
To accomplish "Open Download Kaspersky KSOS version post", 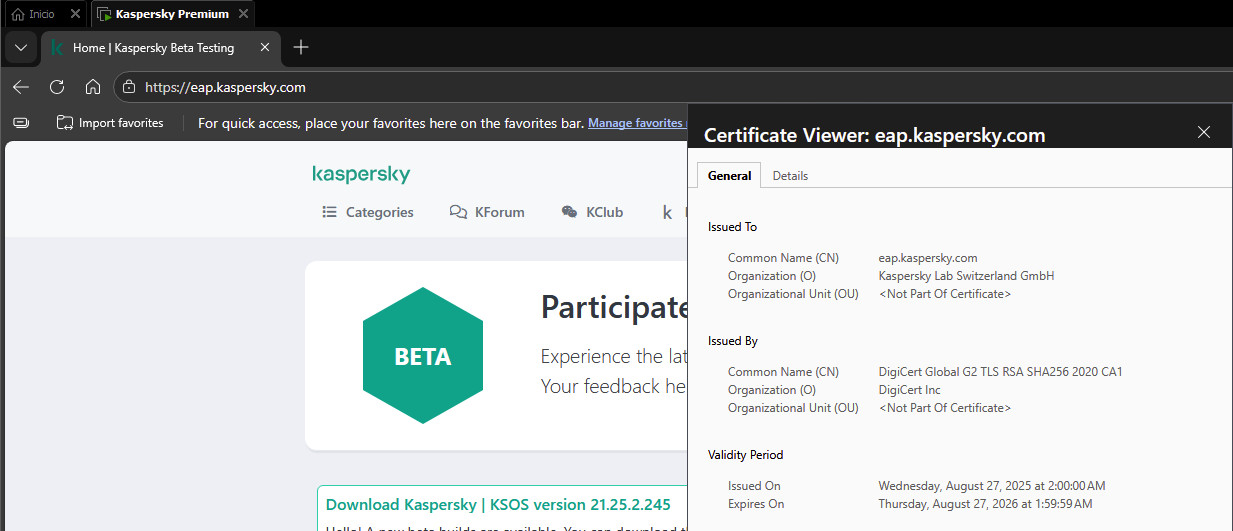I will click(498, 504).
